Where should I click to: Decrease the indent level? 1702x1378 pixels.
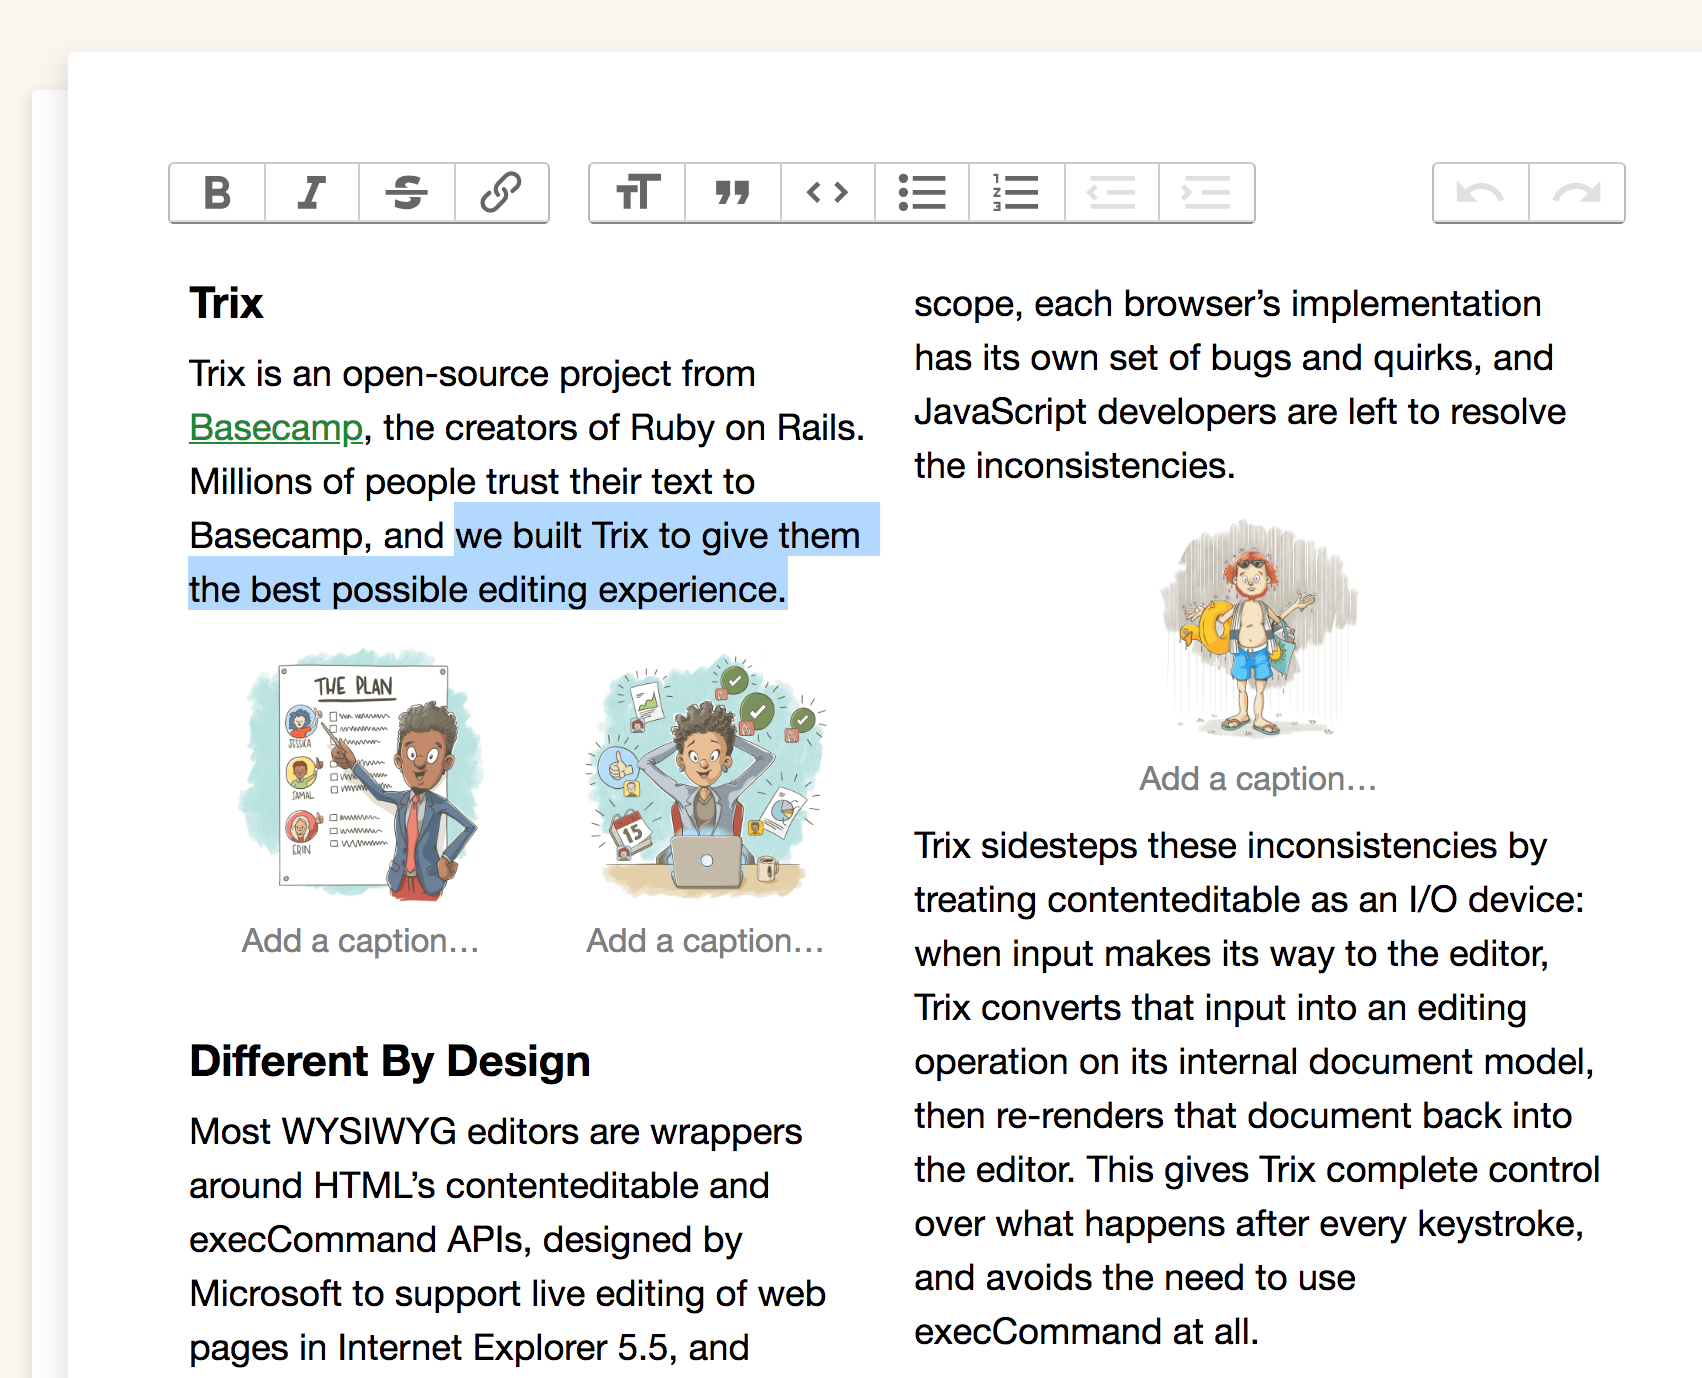(x=1112, y=193)
